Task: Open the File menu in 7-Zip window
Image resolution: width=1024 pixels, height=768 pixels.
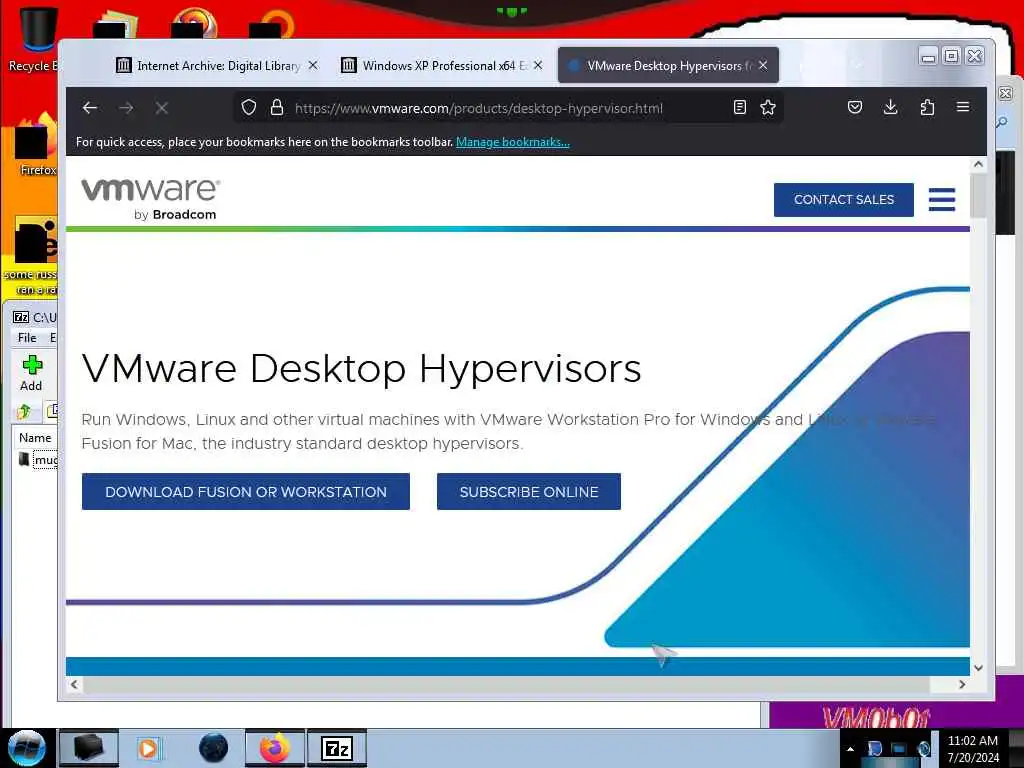Action: [27, 338]
